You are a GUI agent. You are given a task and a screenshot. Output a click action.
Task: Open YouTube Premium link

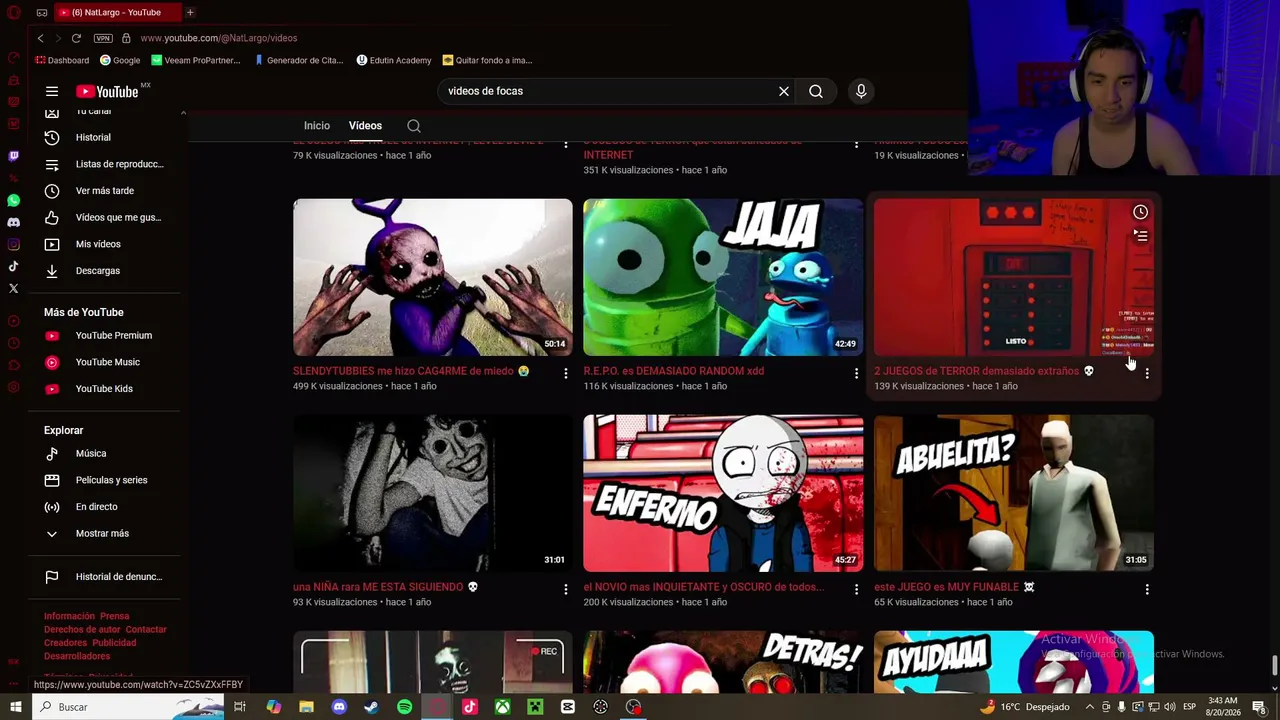coord(105,336)
